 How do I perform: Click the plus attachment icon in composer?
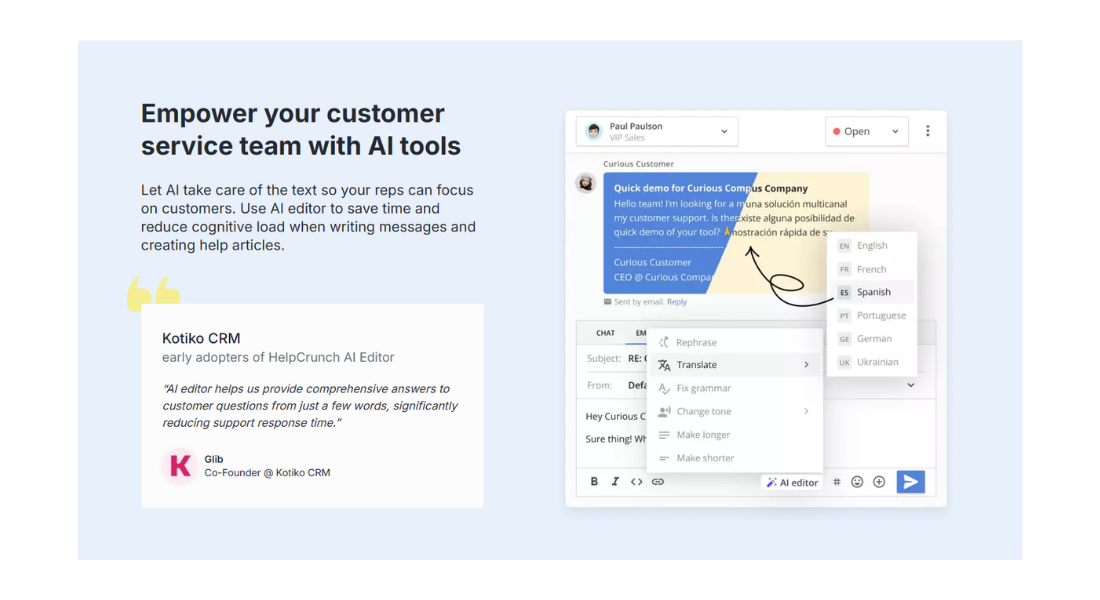pos(878,481)
